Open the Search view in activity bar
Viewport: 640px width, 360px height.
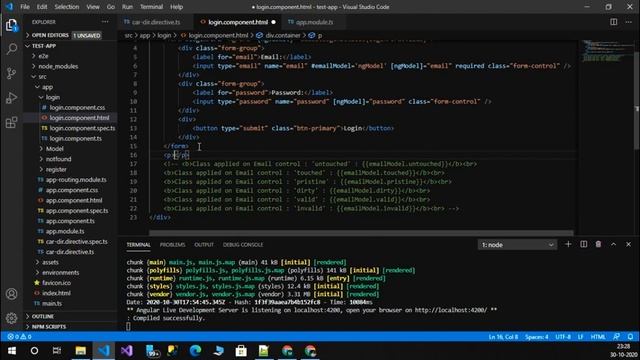pyautogui.click(x=11, y=49)
